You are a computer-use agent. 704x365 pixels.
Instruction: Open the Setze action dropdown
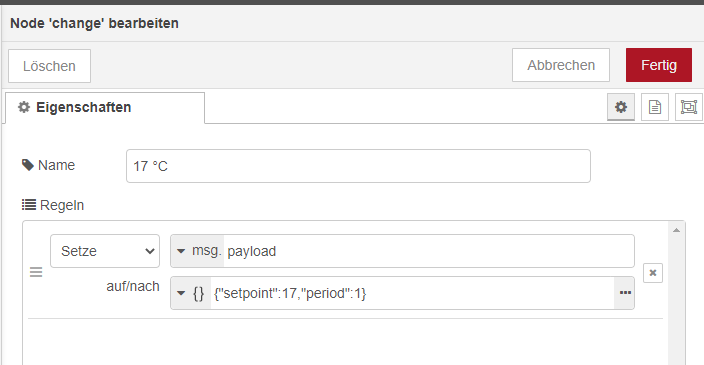click(x=105, y=251)
